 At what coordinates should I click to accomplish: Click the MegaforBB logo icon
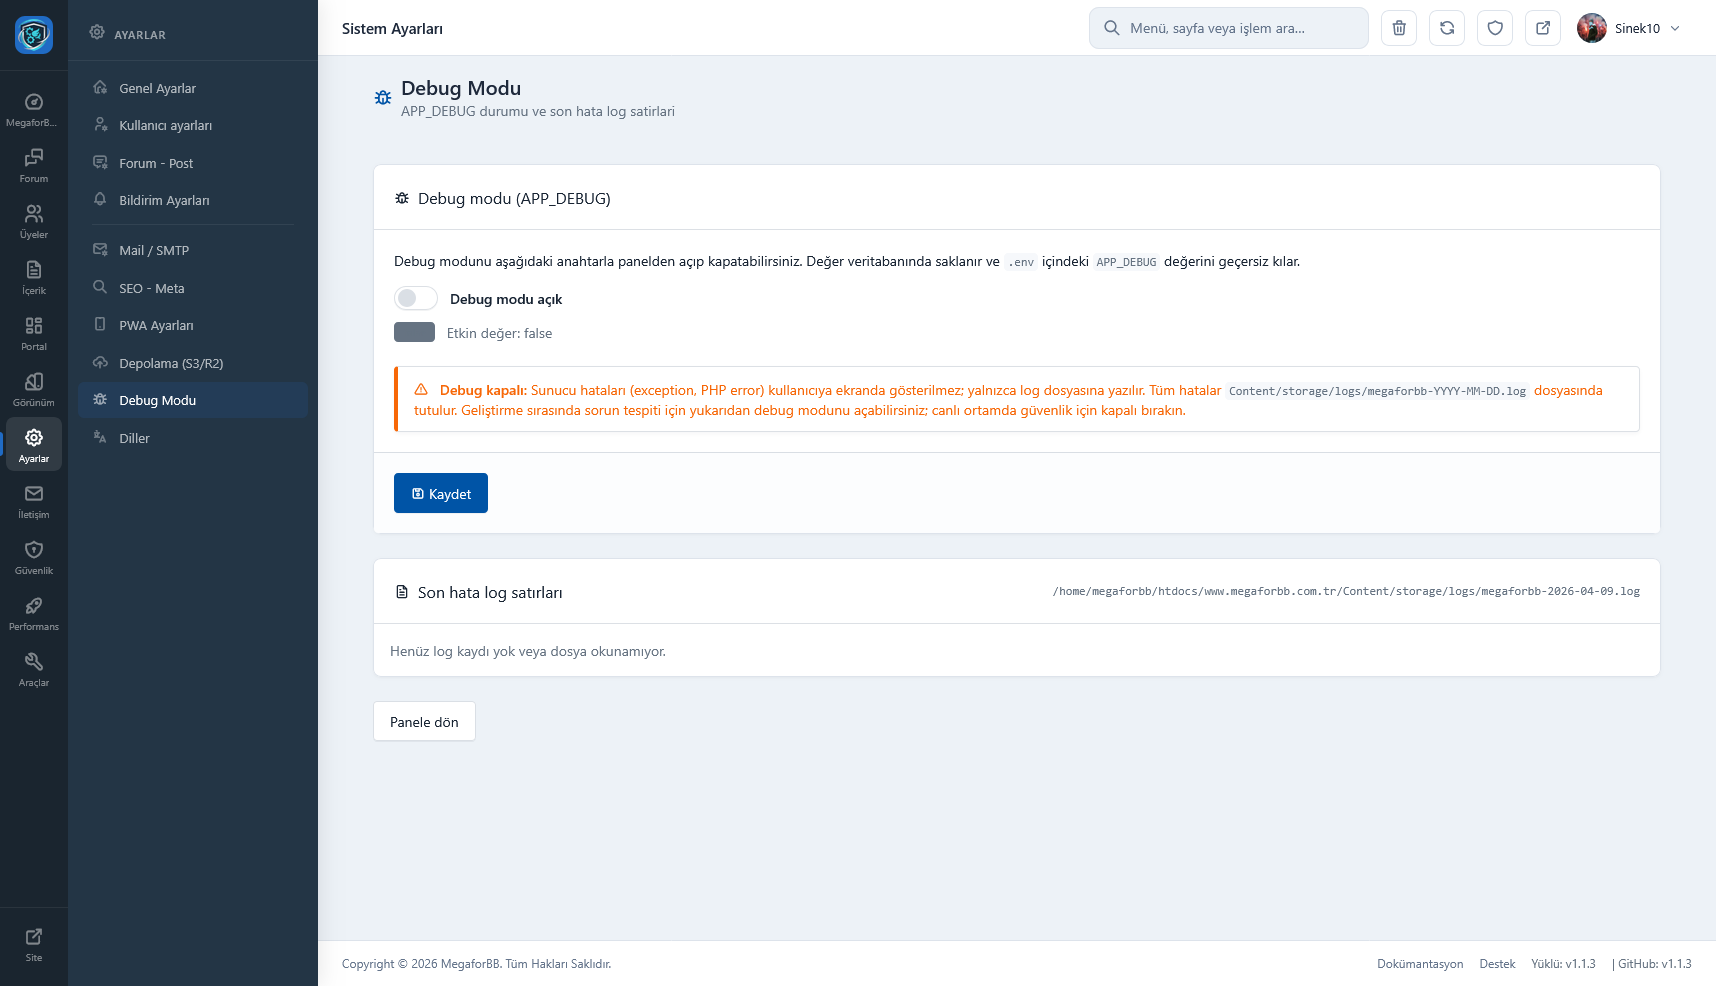click(x=34, y=35)
